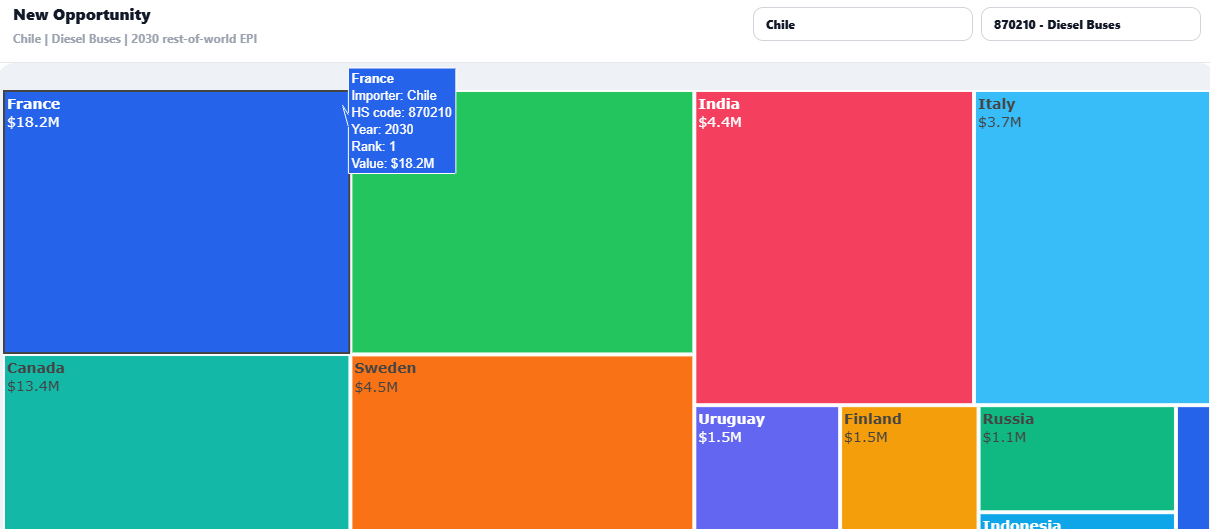
Task: Click the France label text in blue tile
Action: [34, 104]
